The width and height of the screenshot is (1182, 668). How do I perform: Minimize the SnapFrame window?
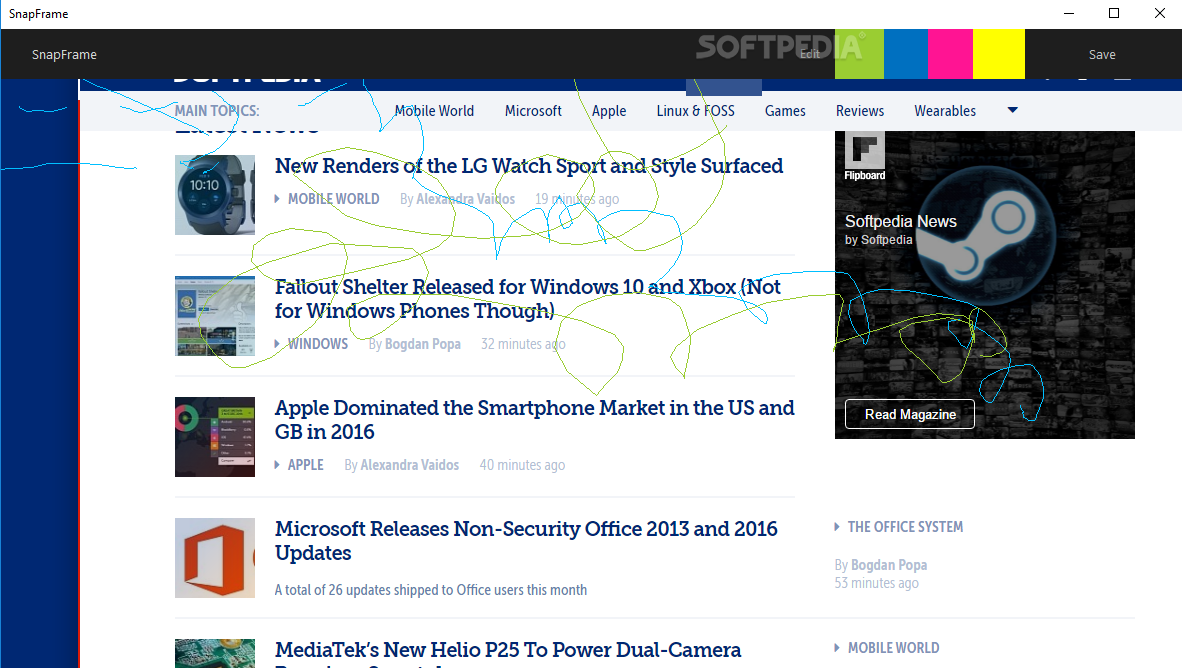tap(1069, 13)
